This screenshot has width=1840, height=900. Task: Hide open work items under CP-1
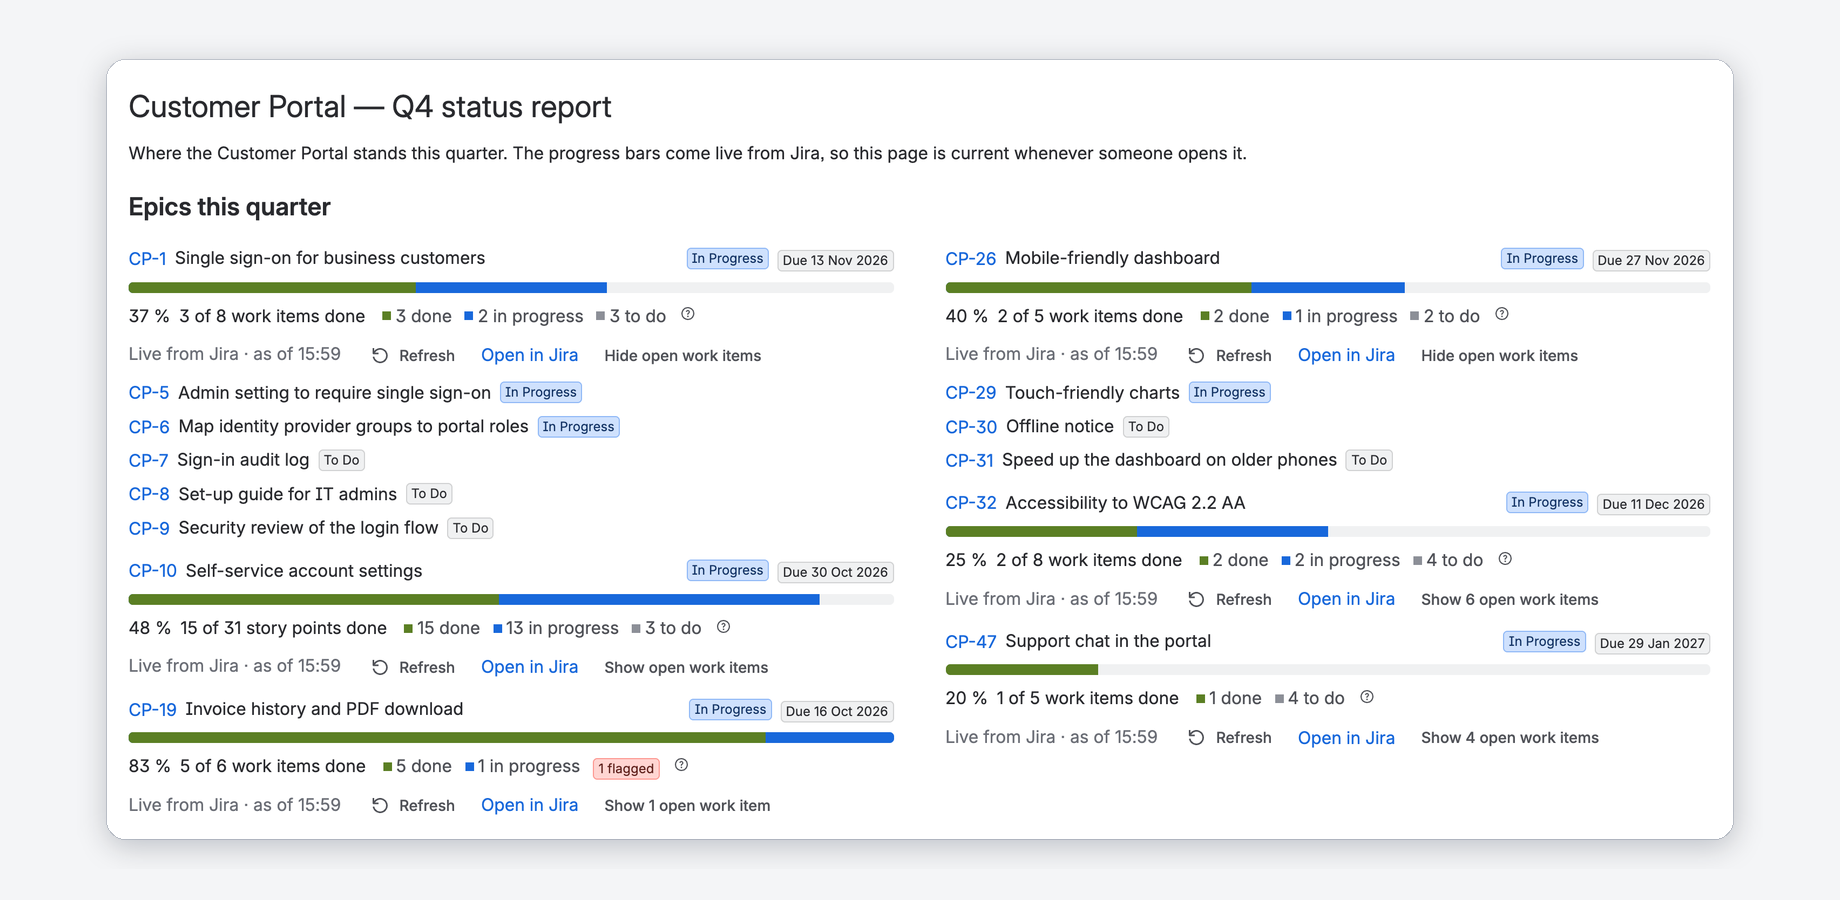tap(683, 355)
